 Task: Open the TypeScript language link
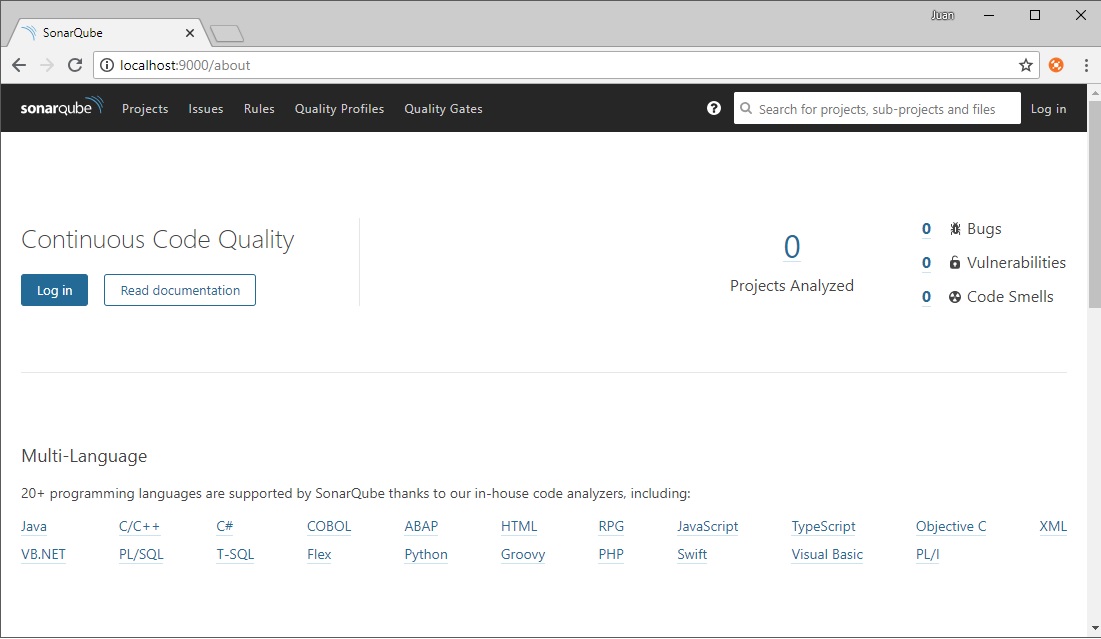(x=824, y=527)
